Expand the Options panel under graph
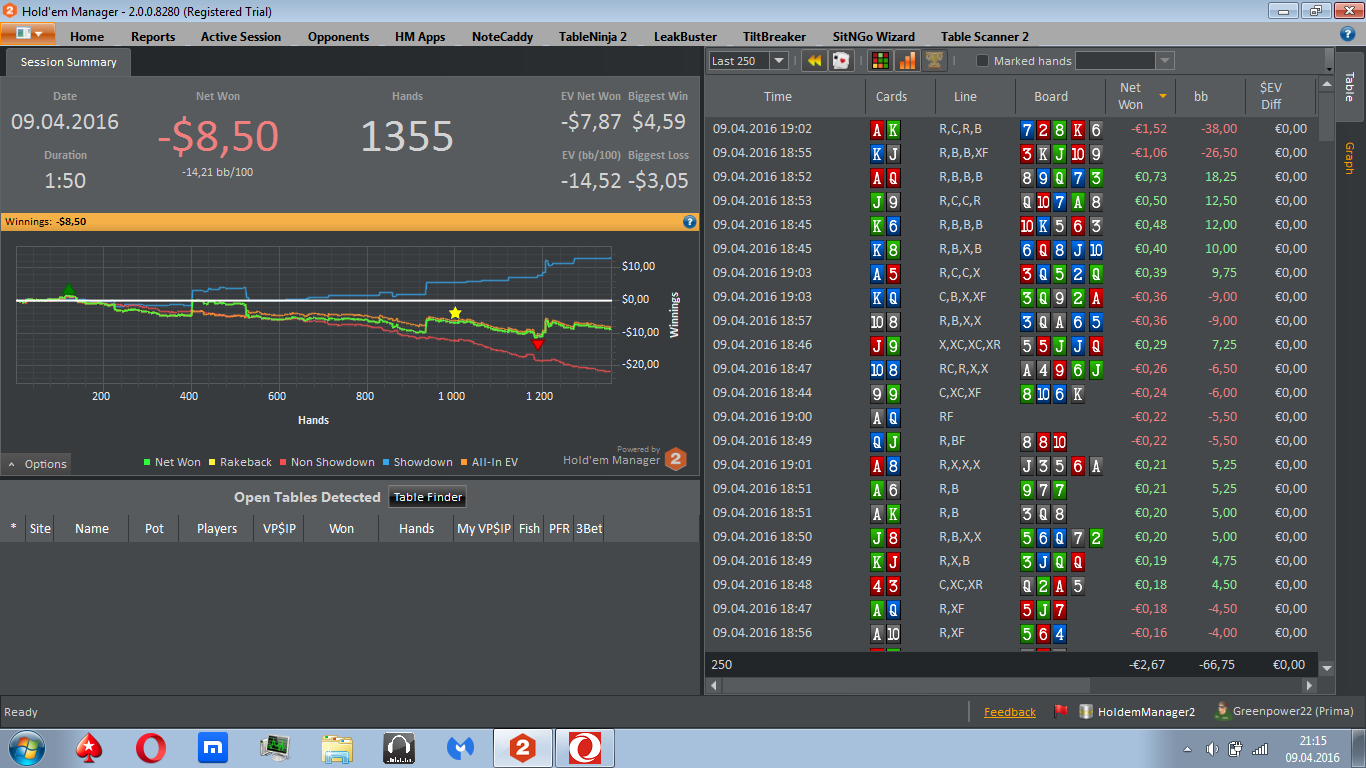 coord(37,464)
